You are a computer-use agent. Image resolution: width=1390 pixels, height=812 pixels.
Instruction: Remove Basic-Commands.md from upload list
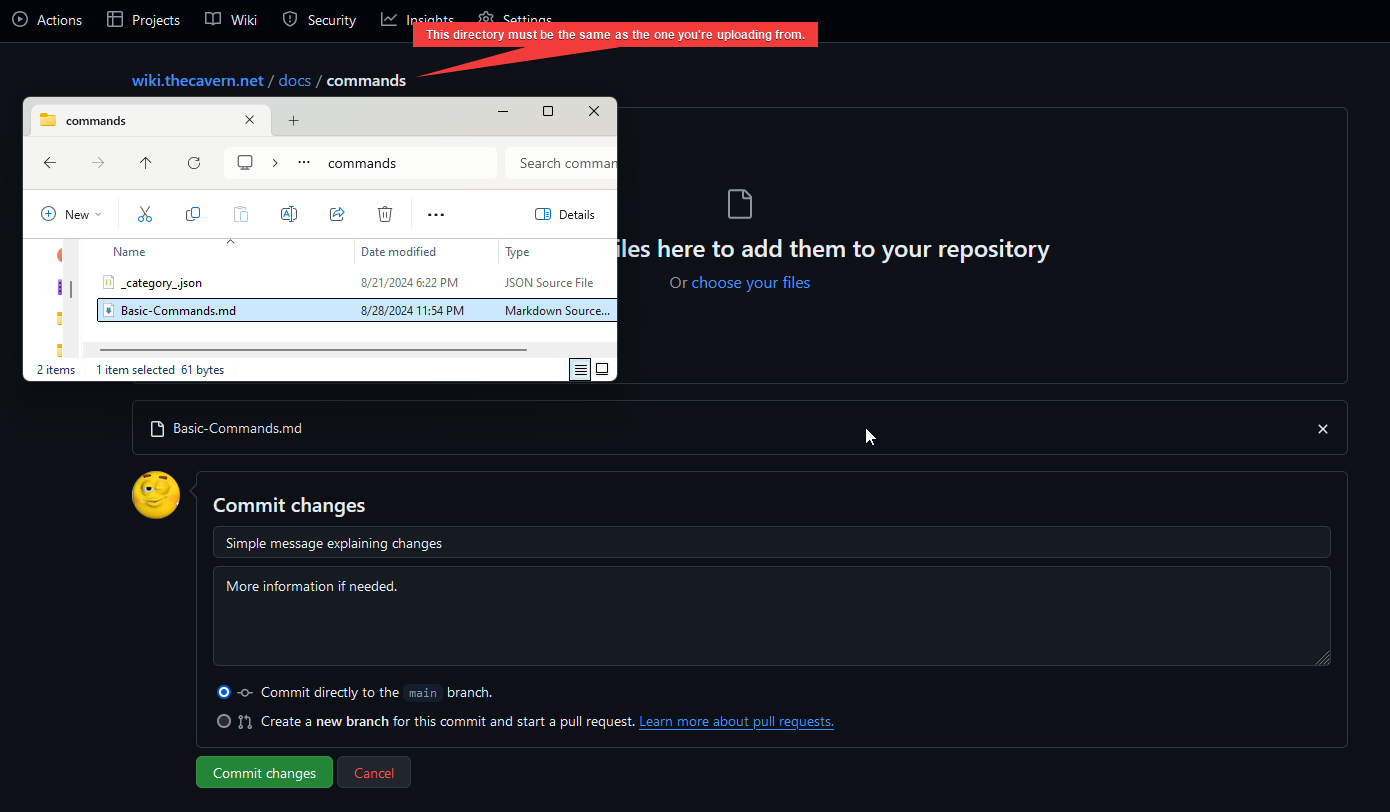[1322, 429]
